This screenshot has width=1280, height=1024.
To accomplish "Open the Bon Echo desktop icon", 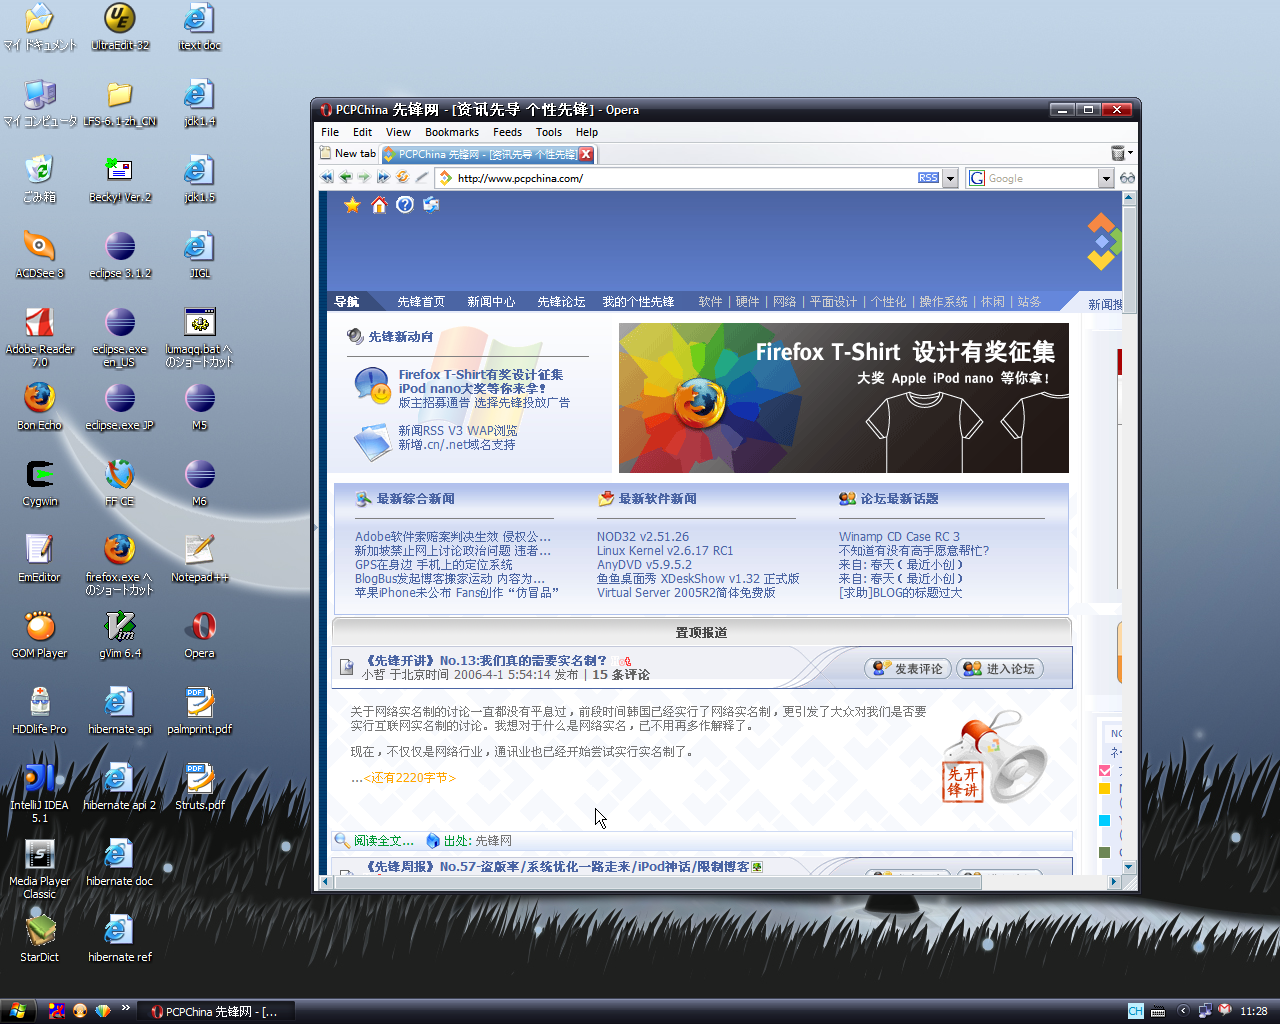I will click(x=39, y=407).
